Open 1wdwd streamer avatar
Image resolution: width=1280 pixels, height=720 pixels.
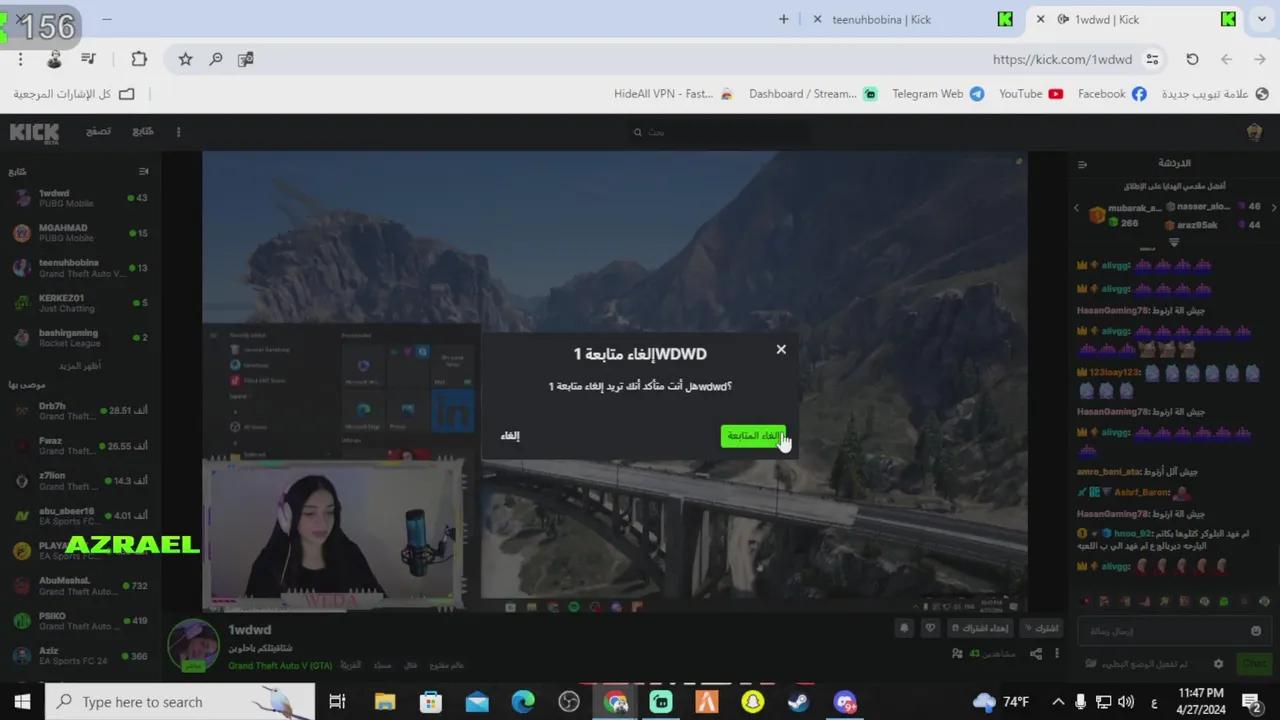coord(193,645)
